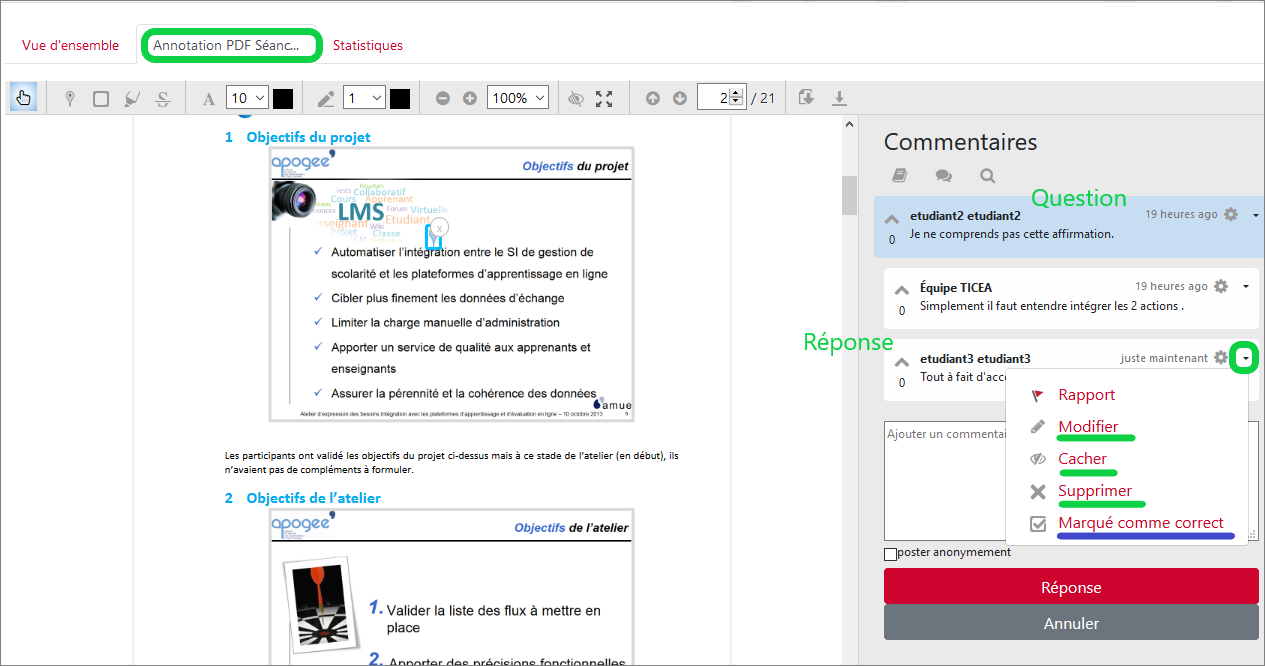Open the black text color swatch
1265x666 pixels.
[283, 98]
